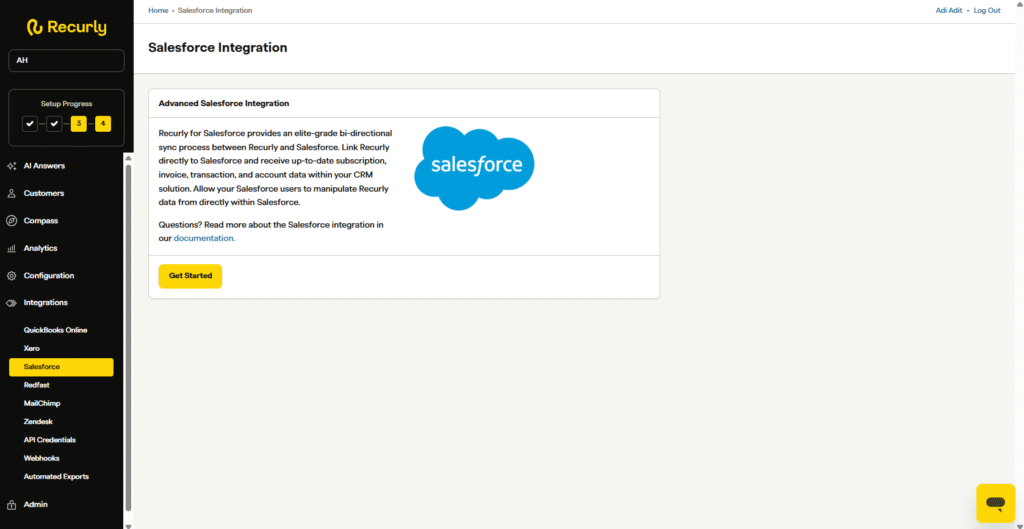Open setup step two checkmark
The height and width of the screenshot is (529, 1024).
tap(54, 123)
